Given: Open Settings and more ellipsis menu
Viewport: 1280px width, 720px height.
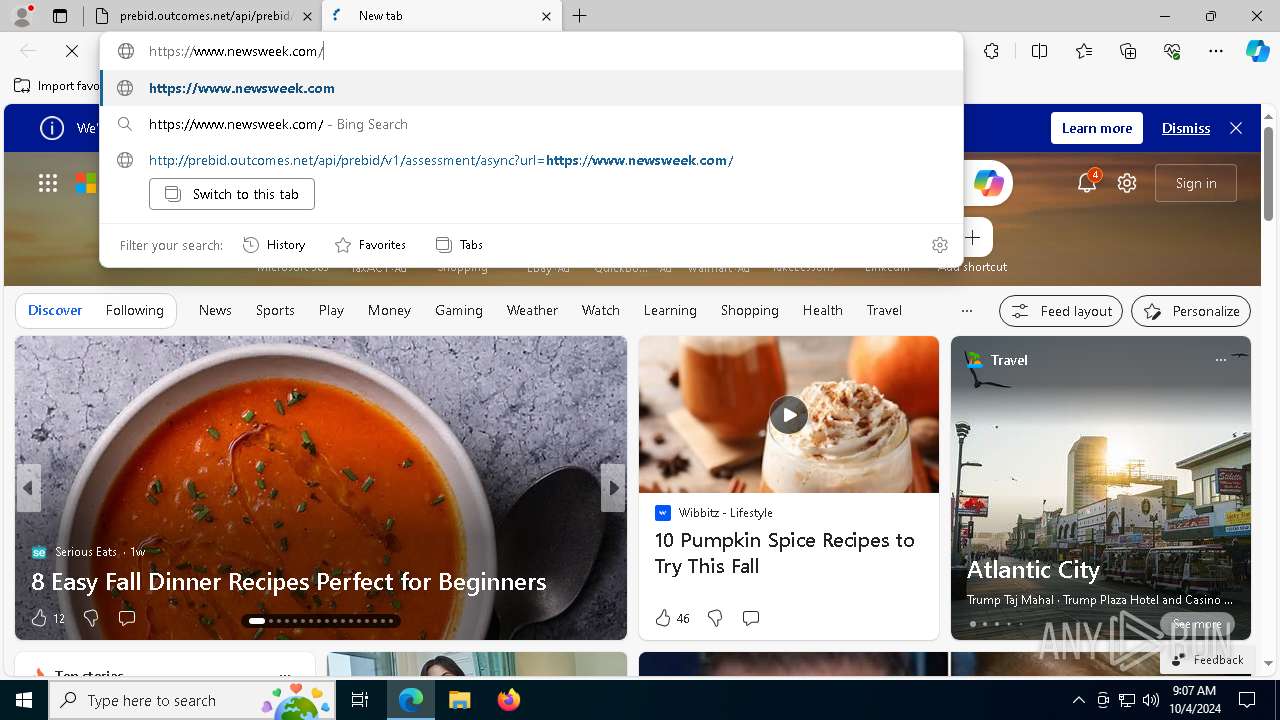Looking at the screenshot, I should click(1216, 51).
